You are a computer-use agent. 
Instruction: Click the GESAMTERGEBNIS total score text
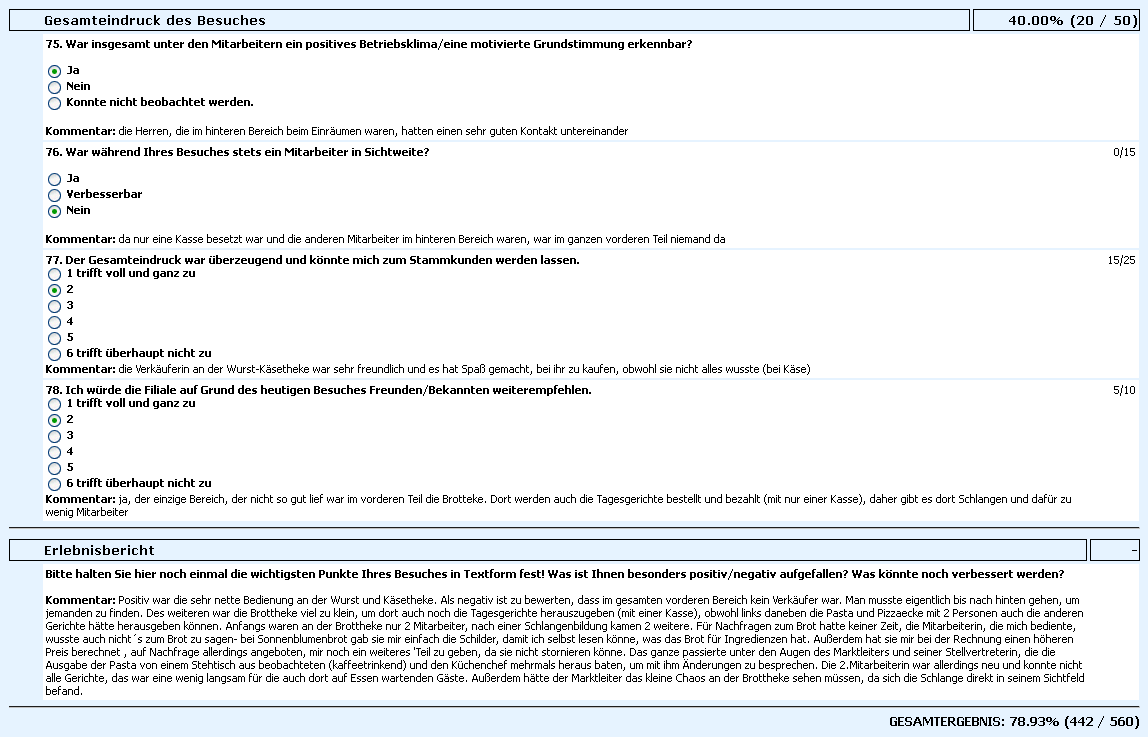(1013, 721)
